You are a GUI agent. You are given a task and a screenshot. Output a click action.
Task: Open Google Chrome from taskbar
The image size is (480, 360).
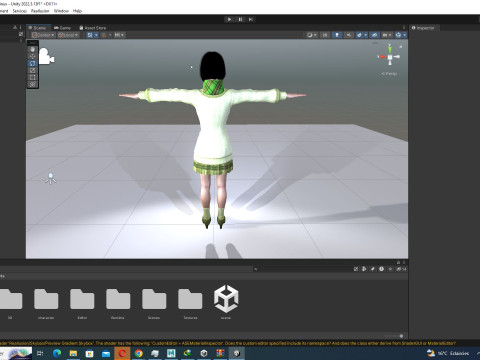139,353
